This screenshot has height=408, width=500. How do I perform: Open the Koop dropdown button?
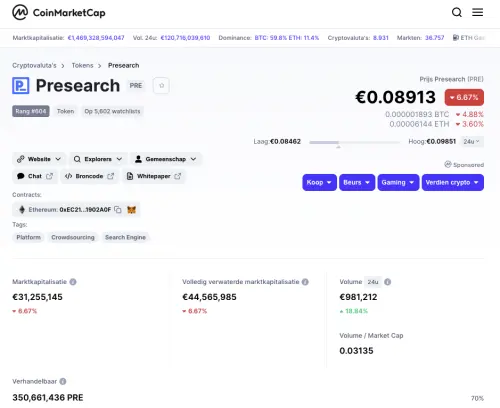coord(319,182)
